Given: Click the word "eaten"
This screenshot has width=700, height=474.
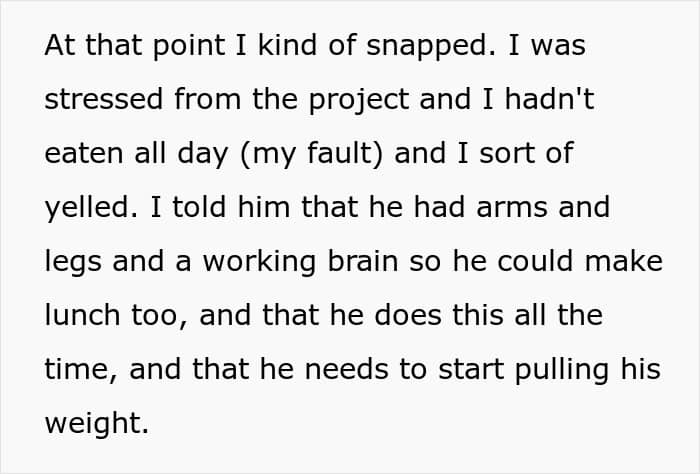Looking at the screenshot, I should tap(83, 153).
